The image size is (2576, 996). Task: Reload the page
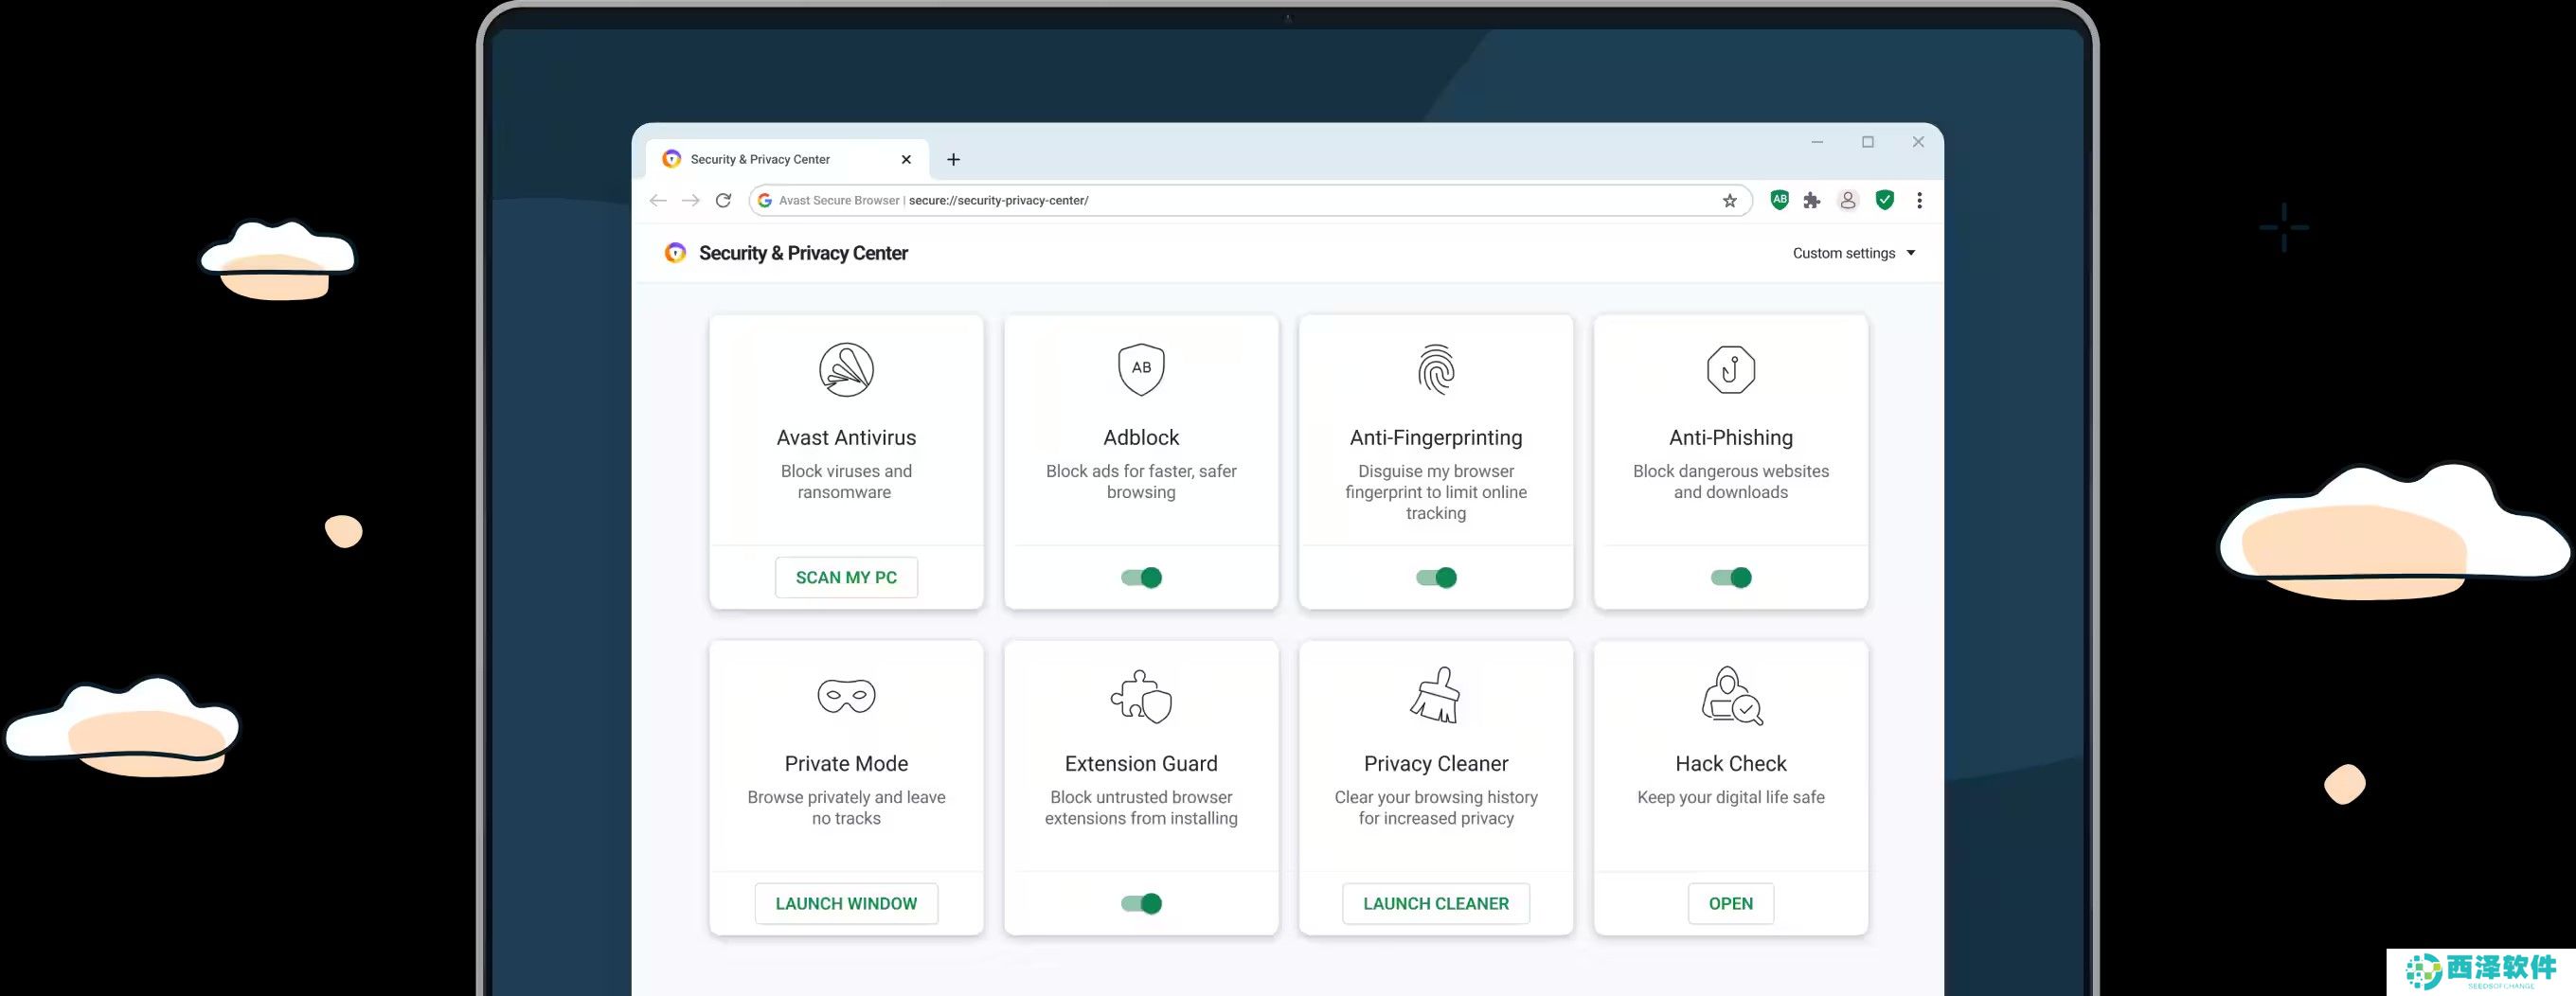(723, 201)
